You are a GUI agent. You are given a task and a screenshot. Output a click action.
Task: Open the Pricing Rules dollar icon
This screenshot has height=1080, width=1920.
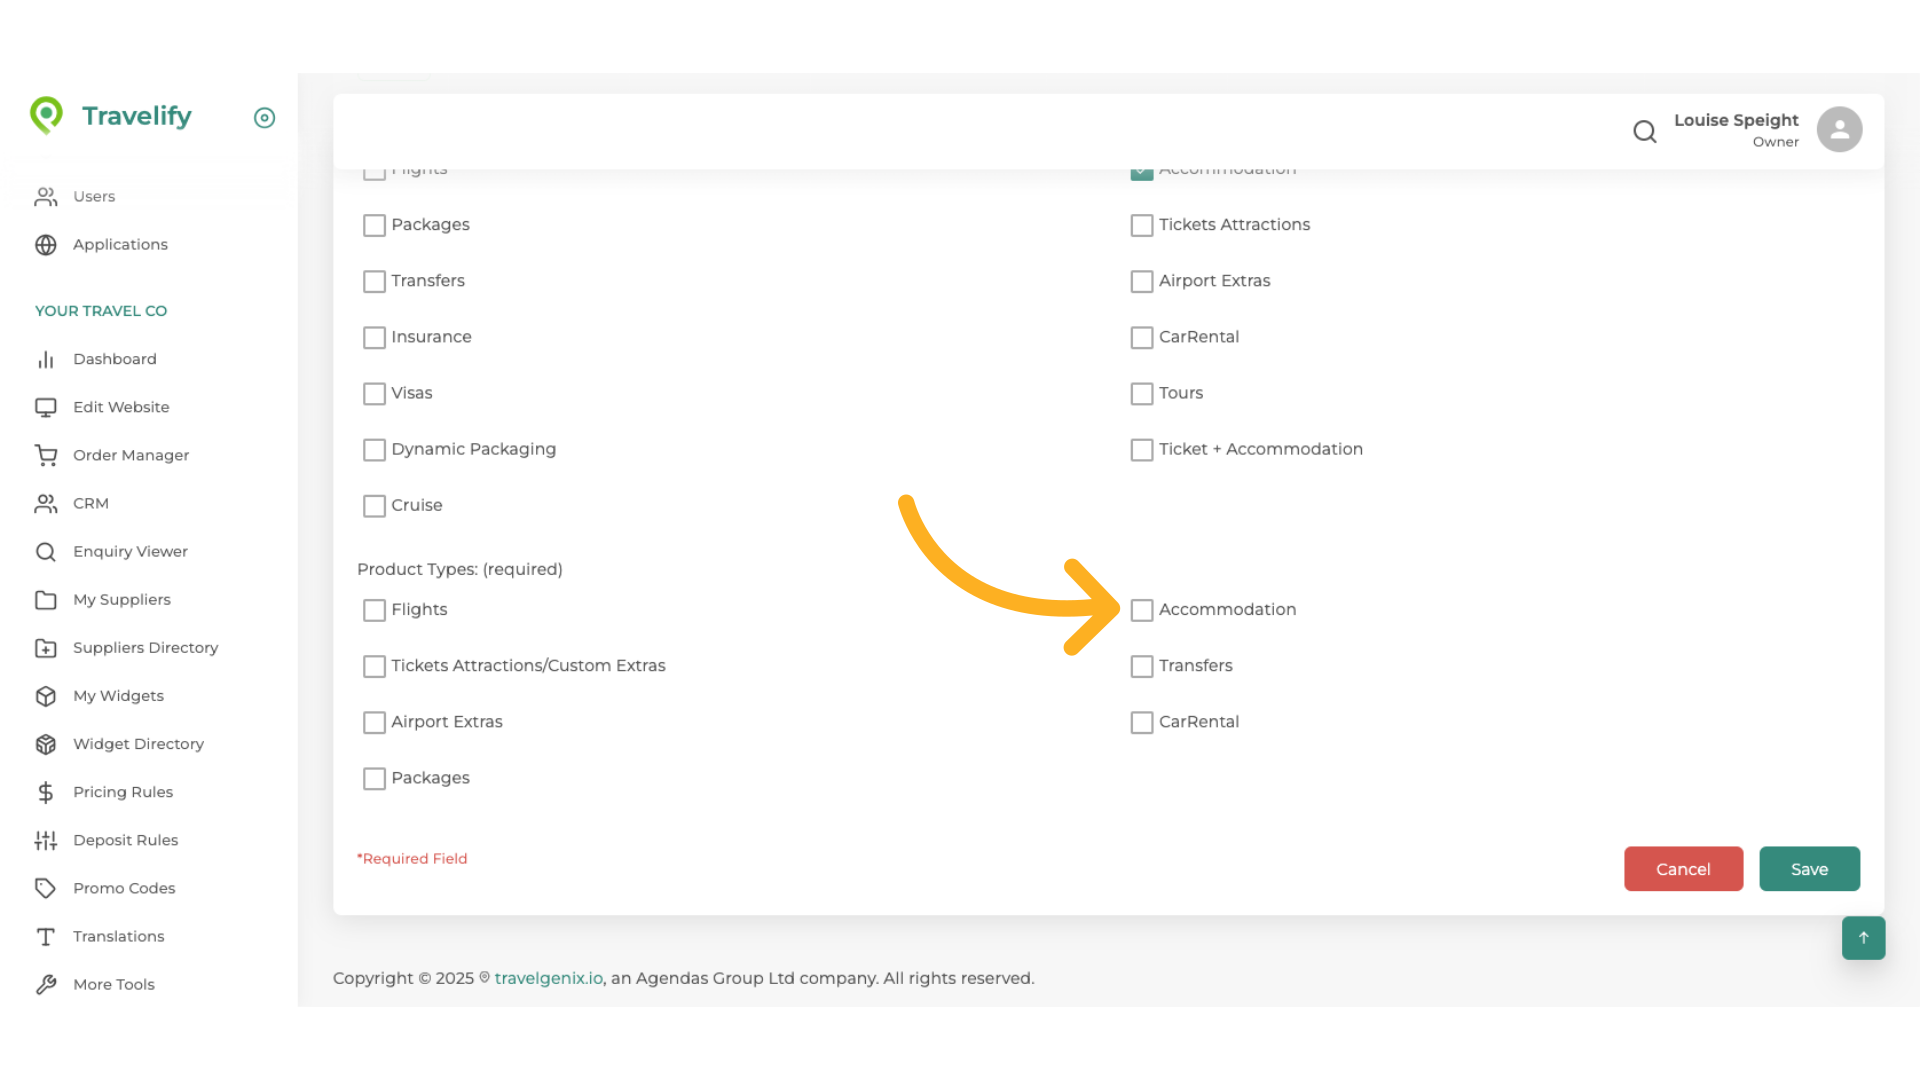(46, 792)
